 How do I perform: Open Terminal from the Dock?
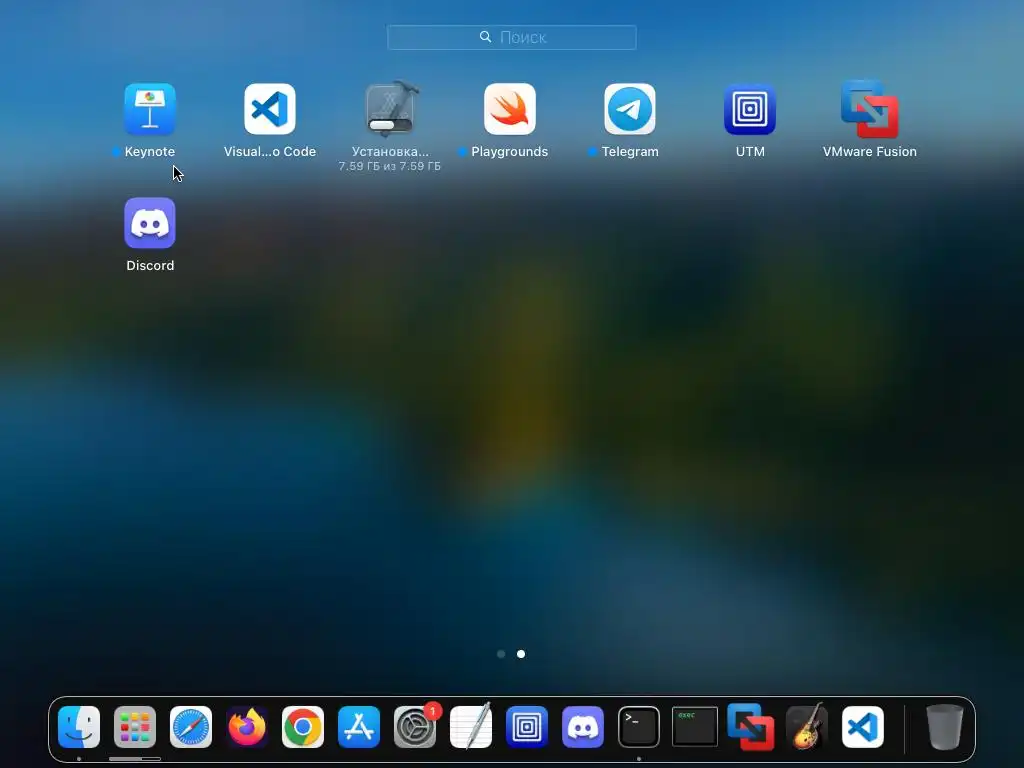pos(639,727)
